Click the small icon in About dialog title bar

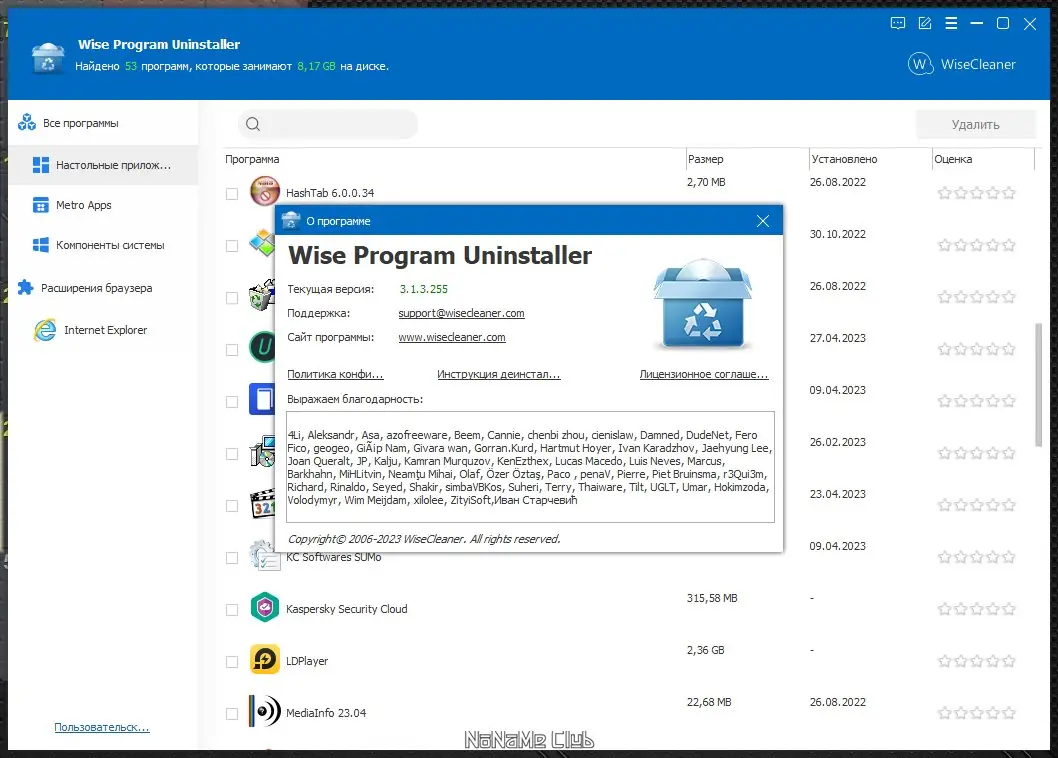(x=291, y=220)
